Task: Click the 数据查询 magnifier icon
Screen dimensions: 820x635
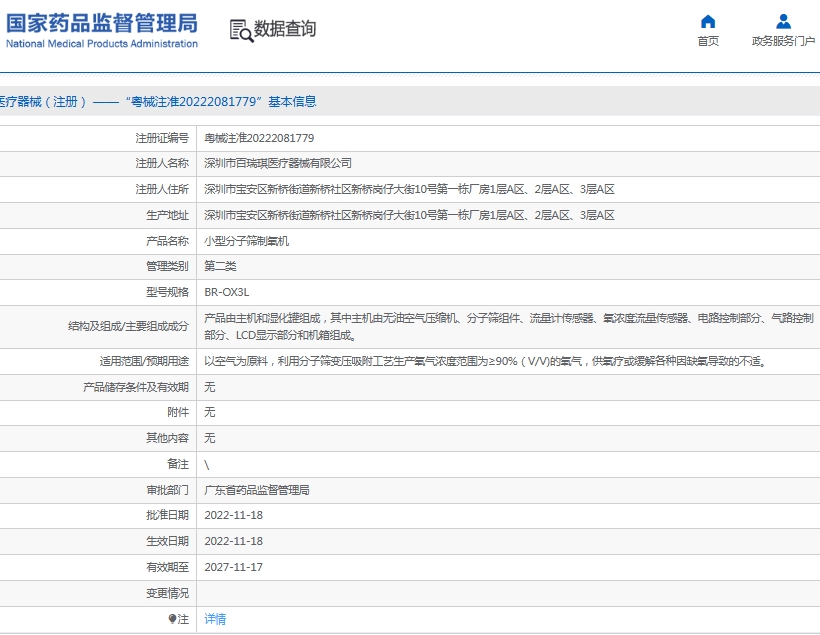Action: [x=240, y=31]
